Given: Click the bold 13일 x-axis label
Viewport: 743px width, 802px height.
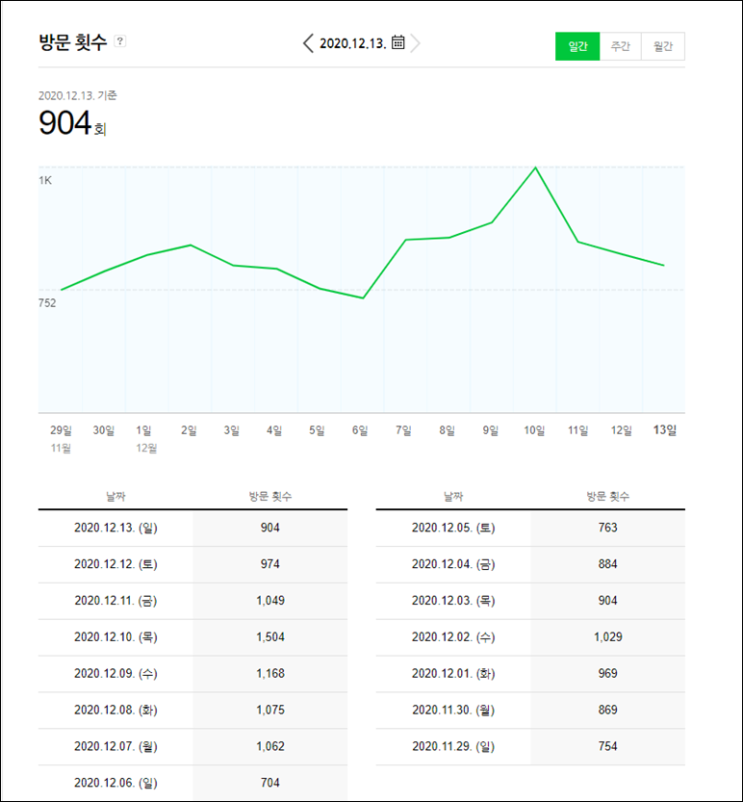Looking at the screenshot, I should click(665, 430).
